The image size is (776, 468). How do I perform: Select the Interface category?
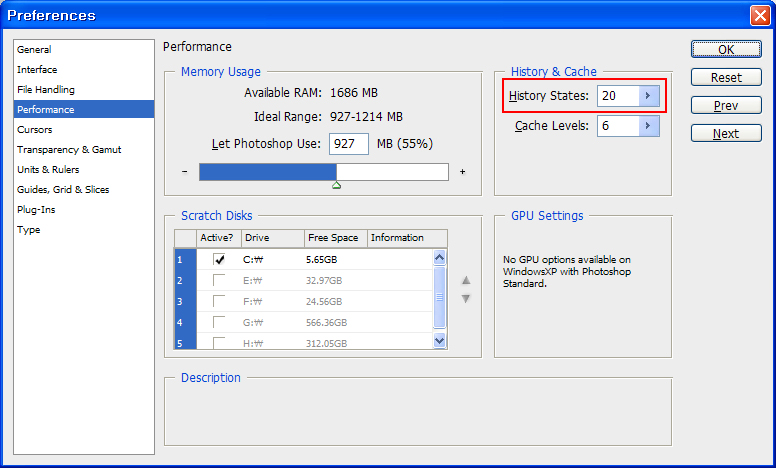point(37,70)
